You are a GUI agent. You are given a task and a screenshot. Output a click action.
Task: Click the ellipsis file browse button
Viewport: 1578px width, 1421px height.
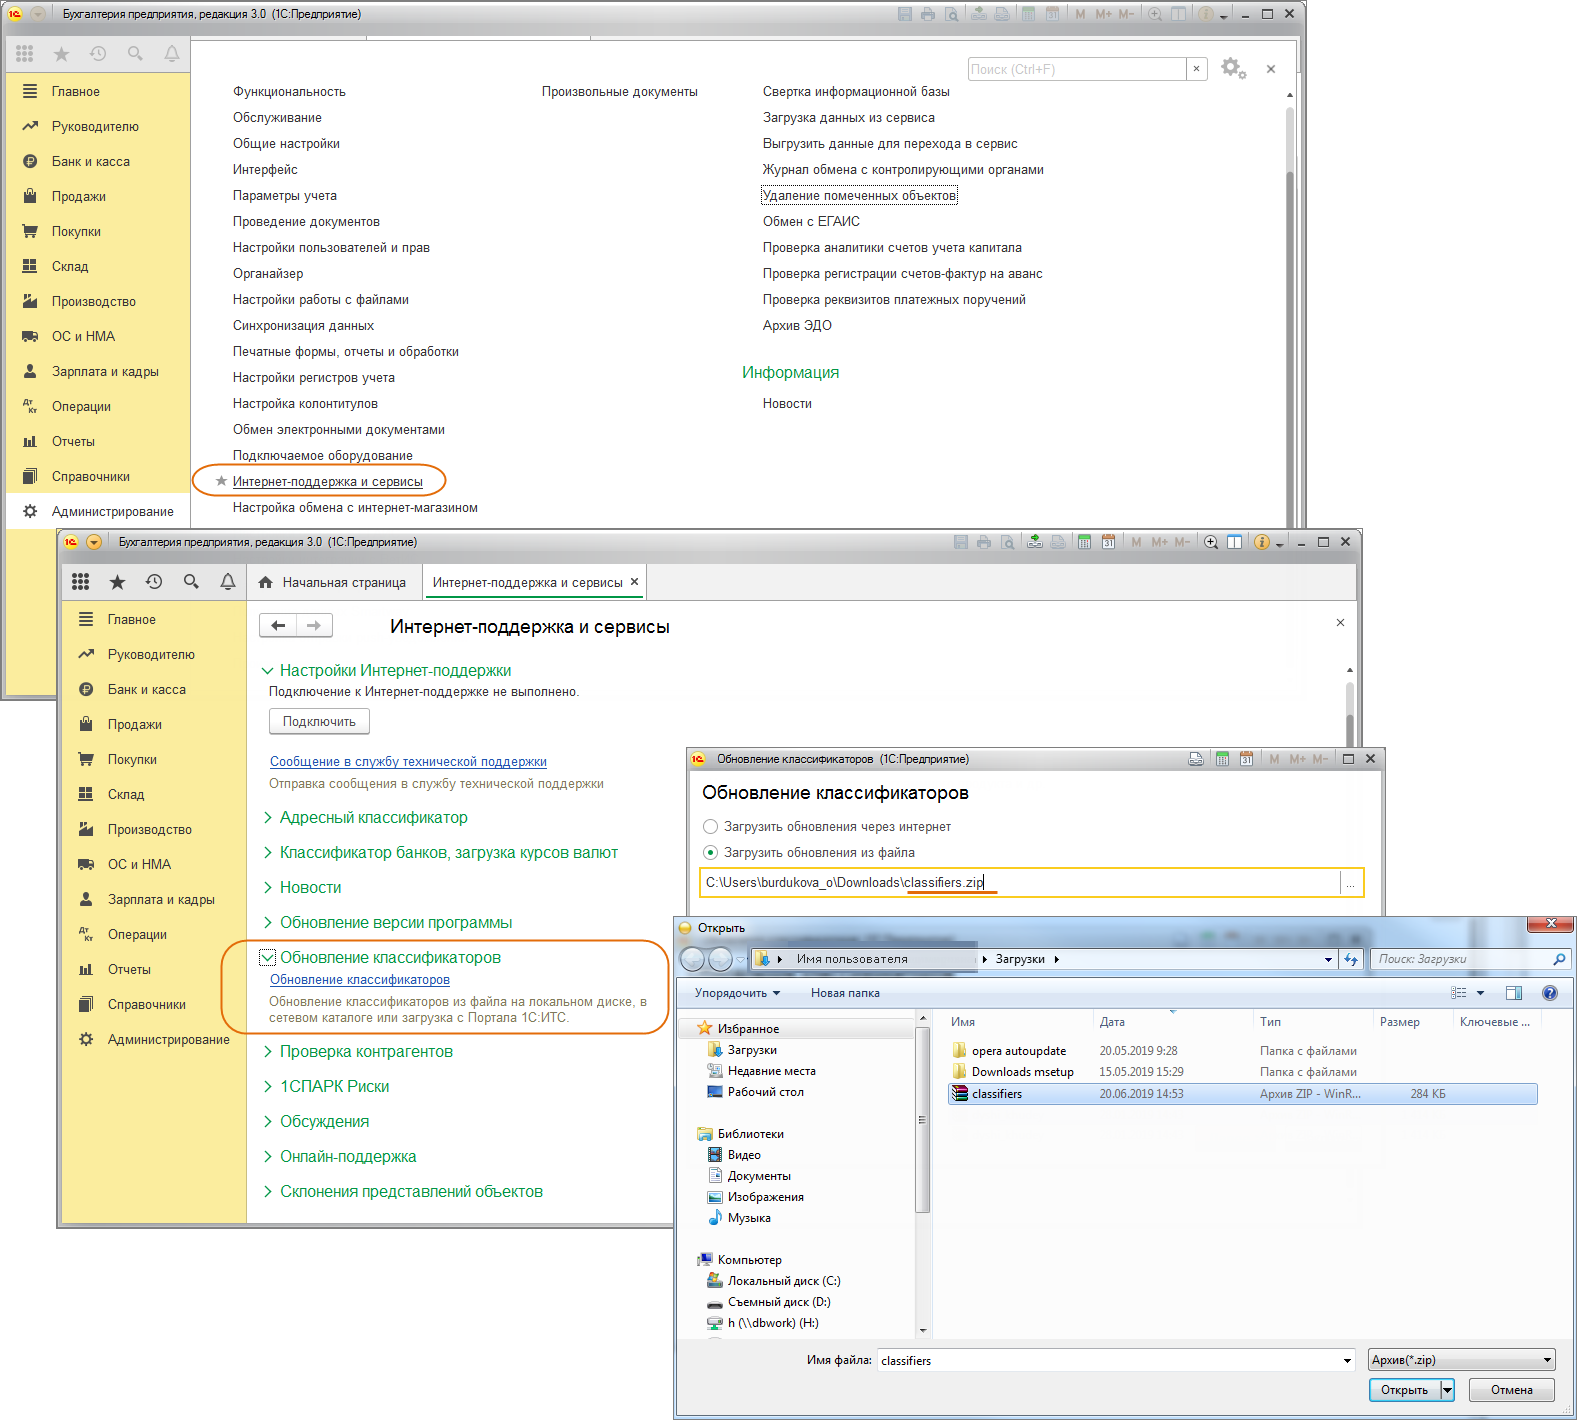coord(1351,883)
